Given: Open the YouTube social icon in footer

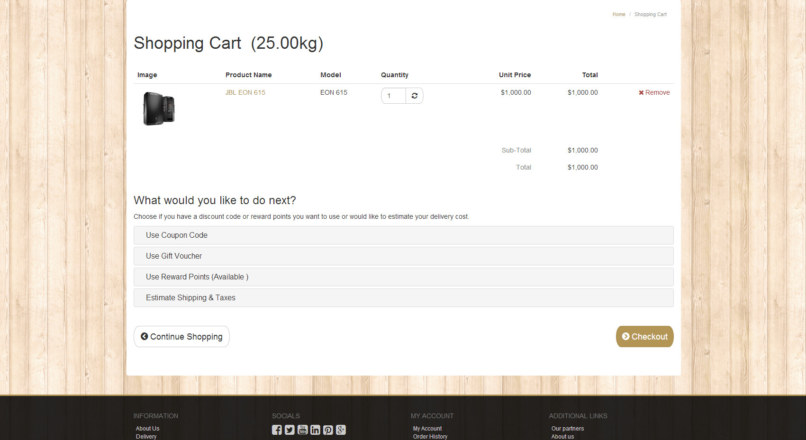Looking at the screenshot, I should 303,430.
